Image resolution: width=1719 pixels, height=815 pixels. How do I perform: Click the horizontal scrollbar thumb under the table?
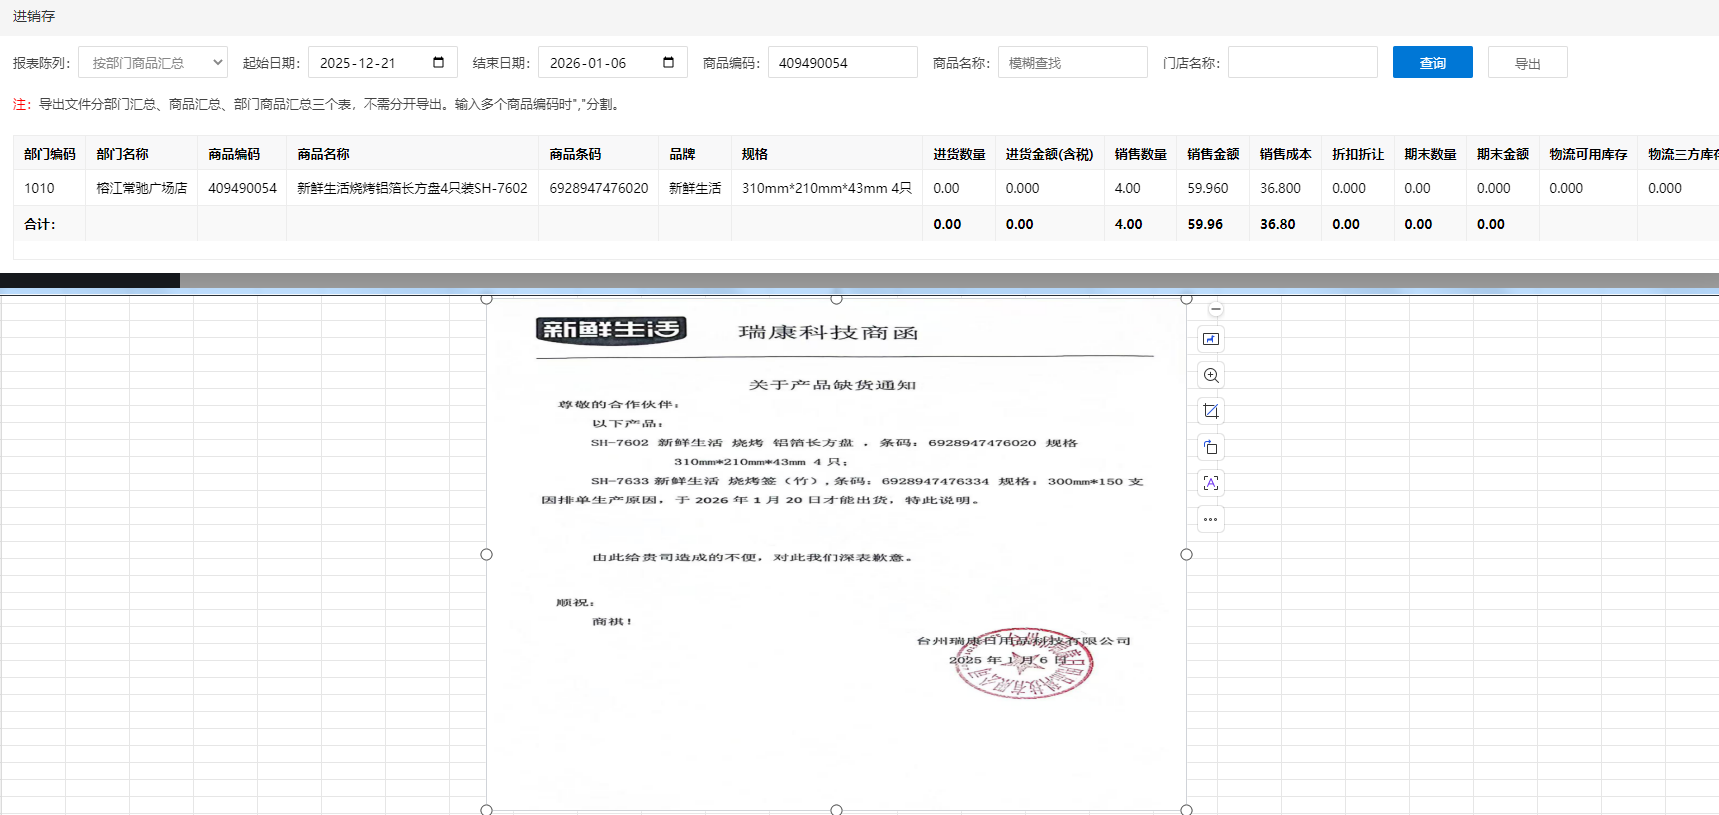point(90,281)
